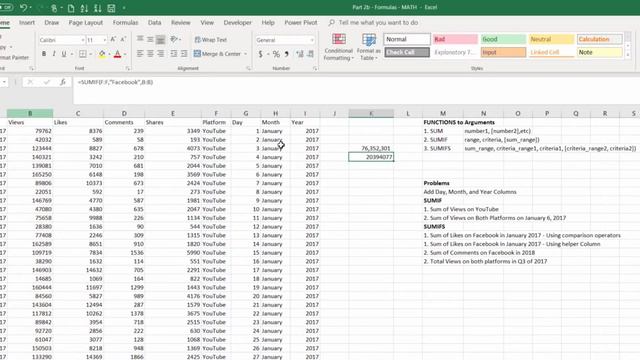Click the Format Painter button
The height and width of the screenshot is (360, 640).
point(14,58)
